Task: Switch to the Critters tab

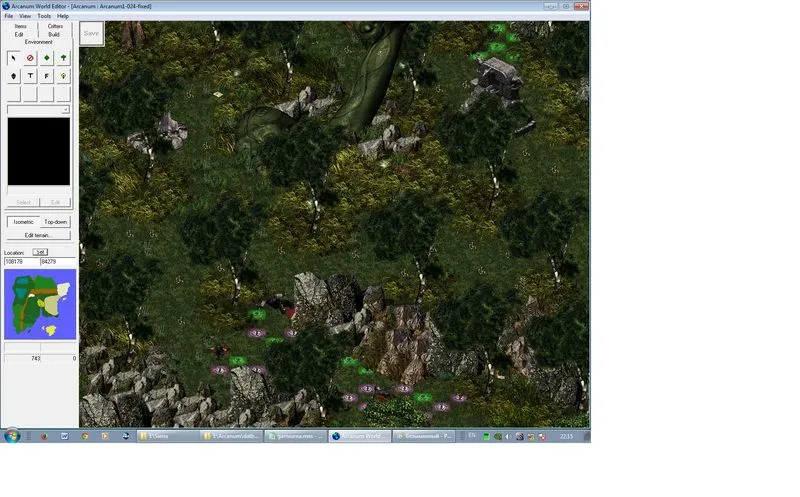Action: (55, 26)
